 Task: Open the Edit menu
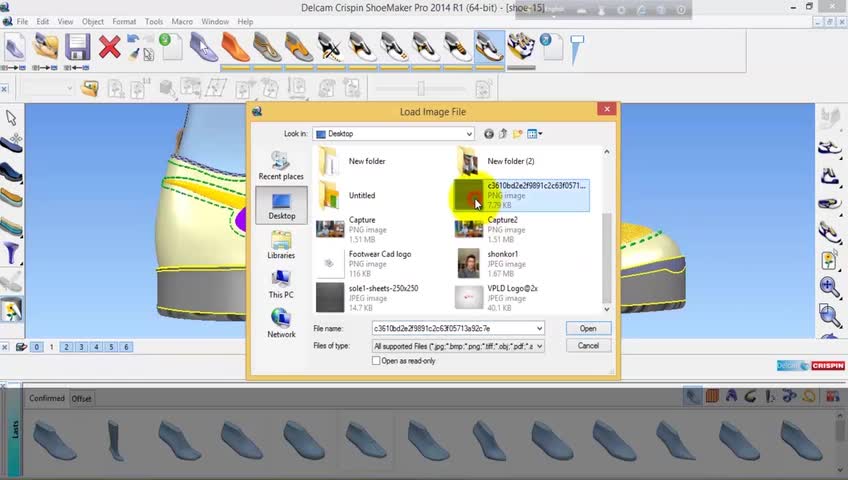point(43,22)
